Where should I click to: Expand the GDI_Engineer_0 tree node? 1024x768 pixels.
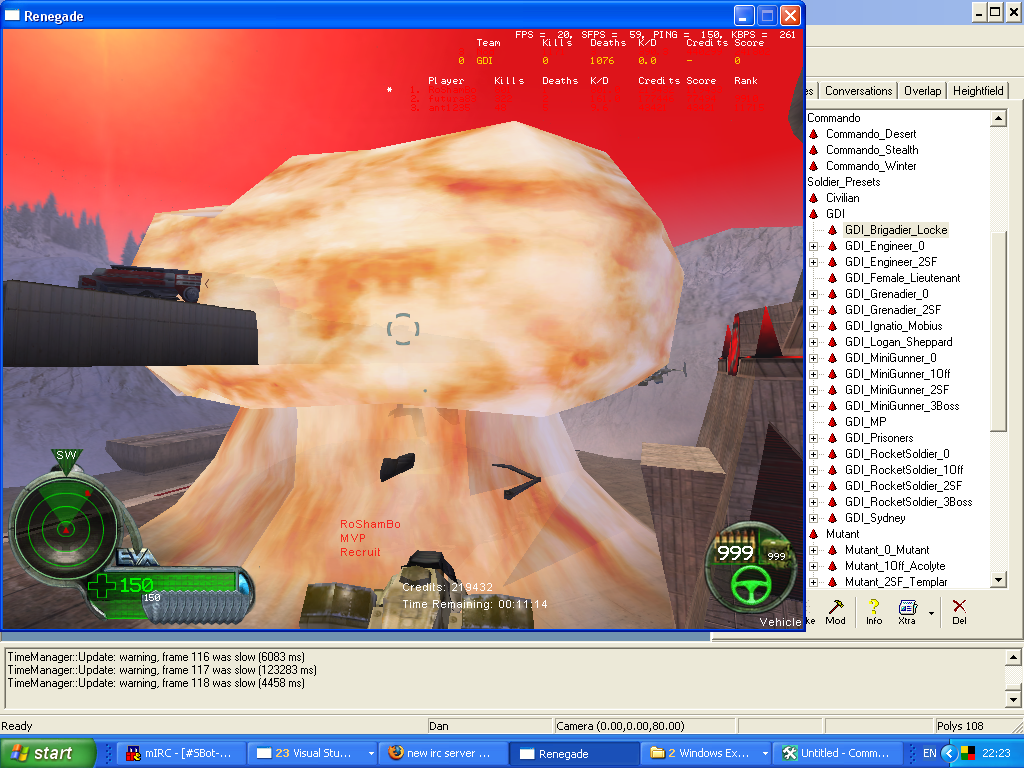click(813, 246)
